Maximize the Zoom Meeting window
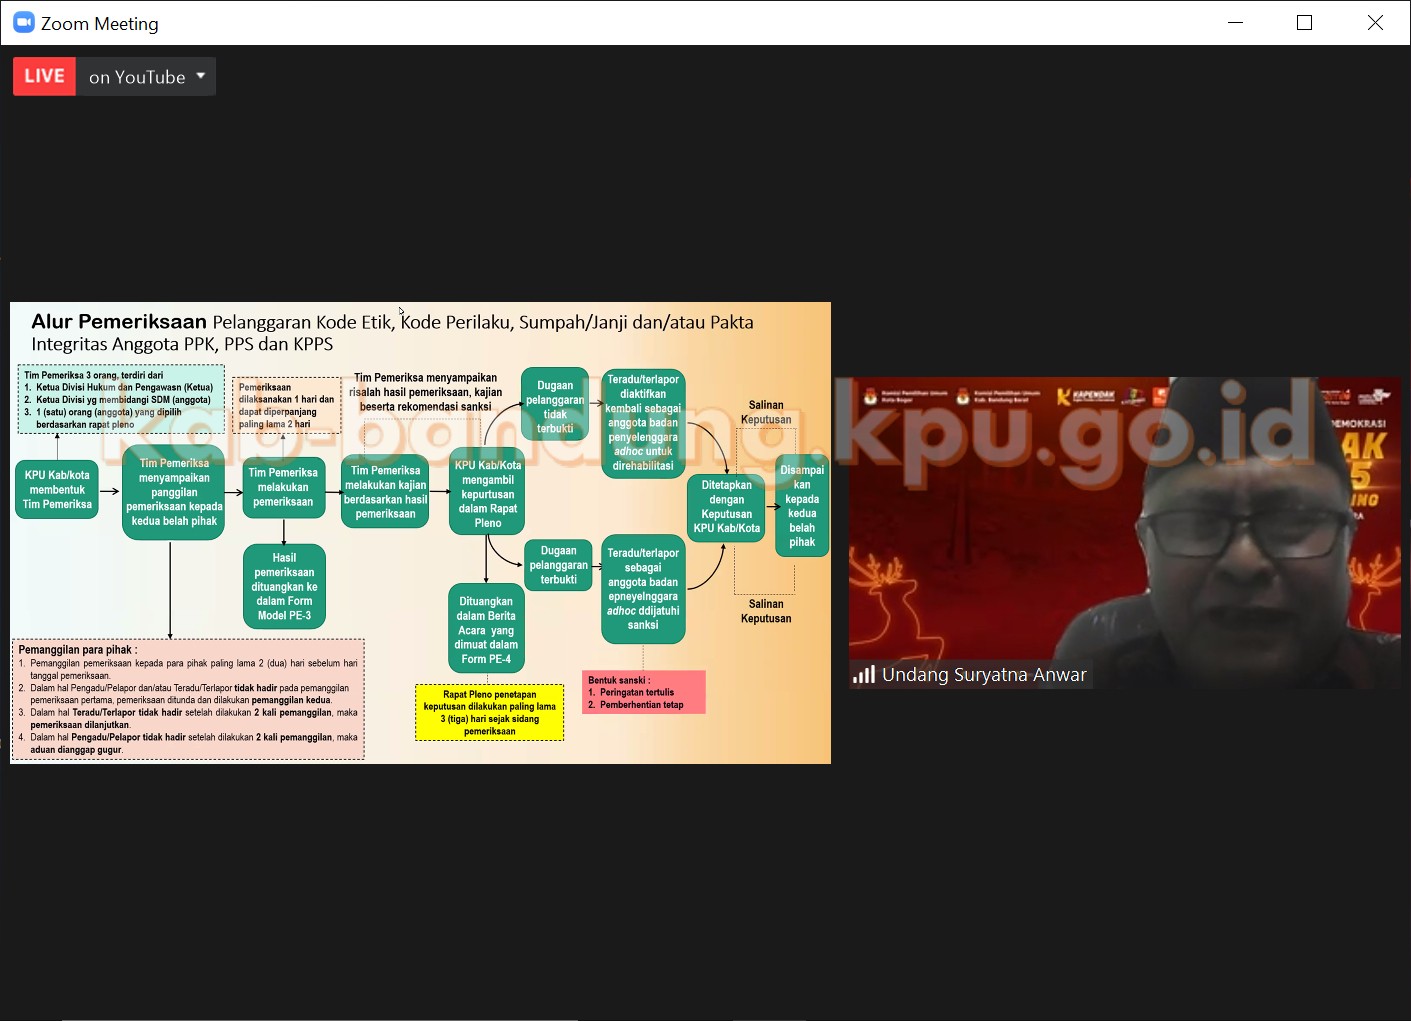This screenshot has height=1021, width=1411. click(1304, 23)
